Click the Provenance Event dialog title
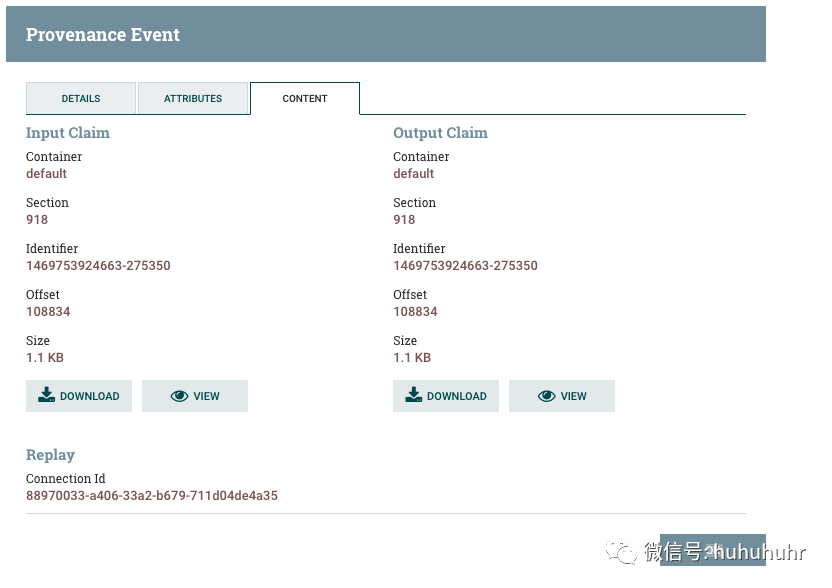 pos(103,34)
